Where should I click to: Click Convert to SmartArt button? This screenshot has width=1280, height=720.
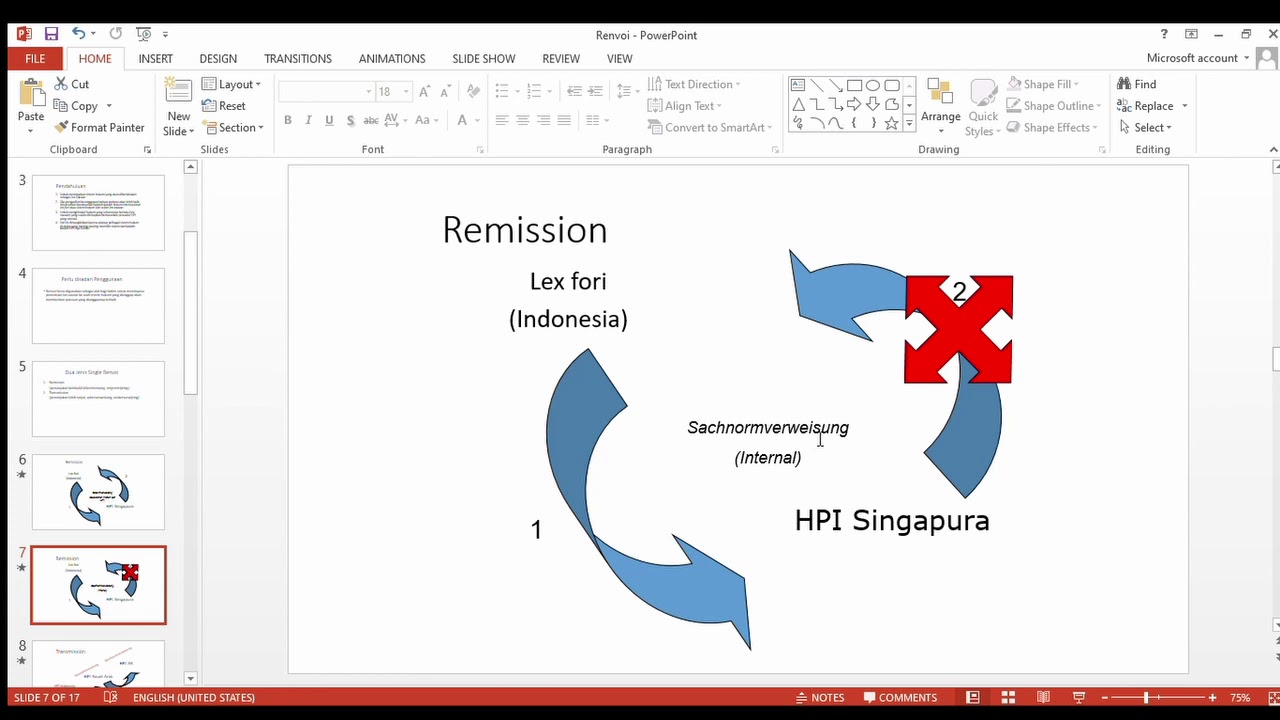click(711, 127)
